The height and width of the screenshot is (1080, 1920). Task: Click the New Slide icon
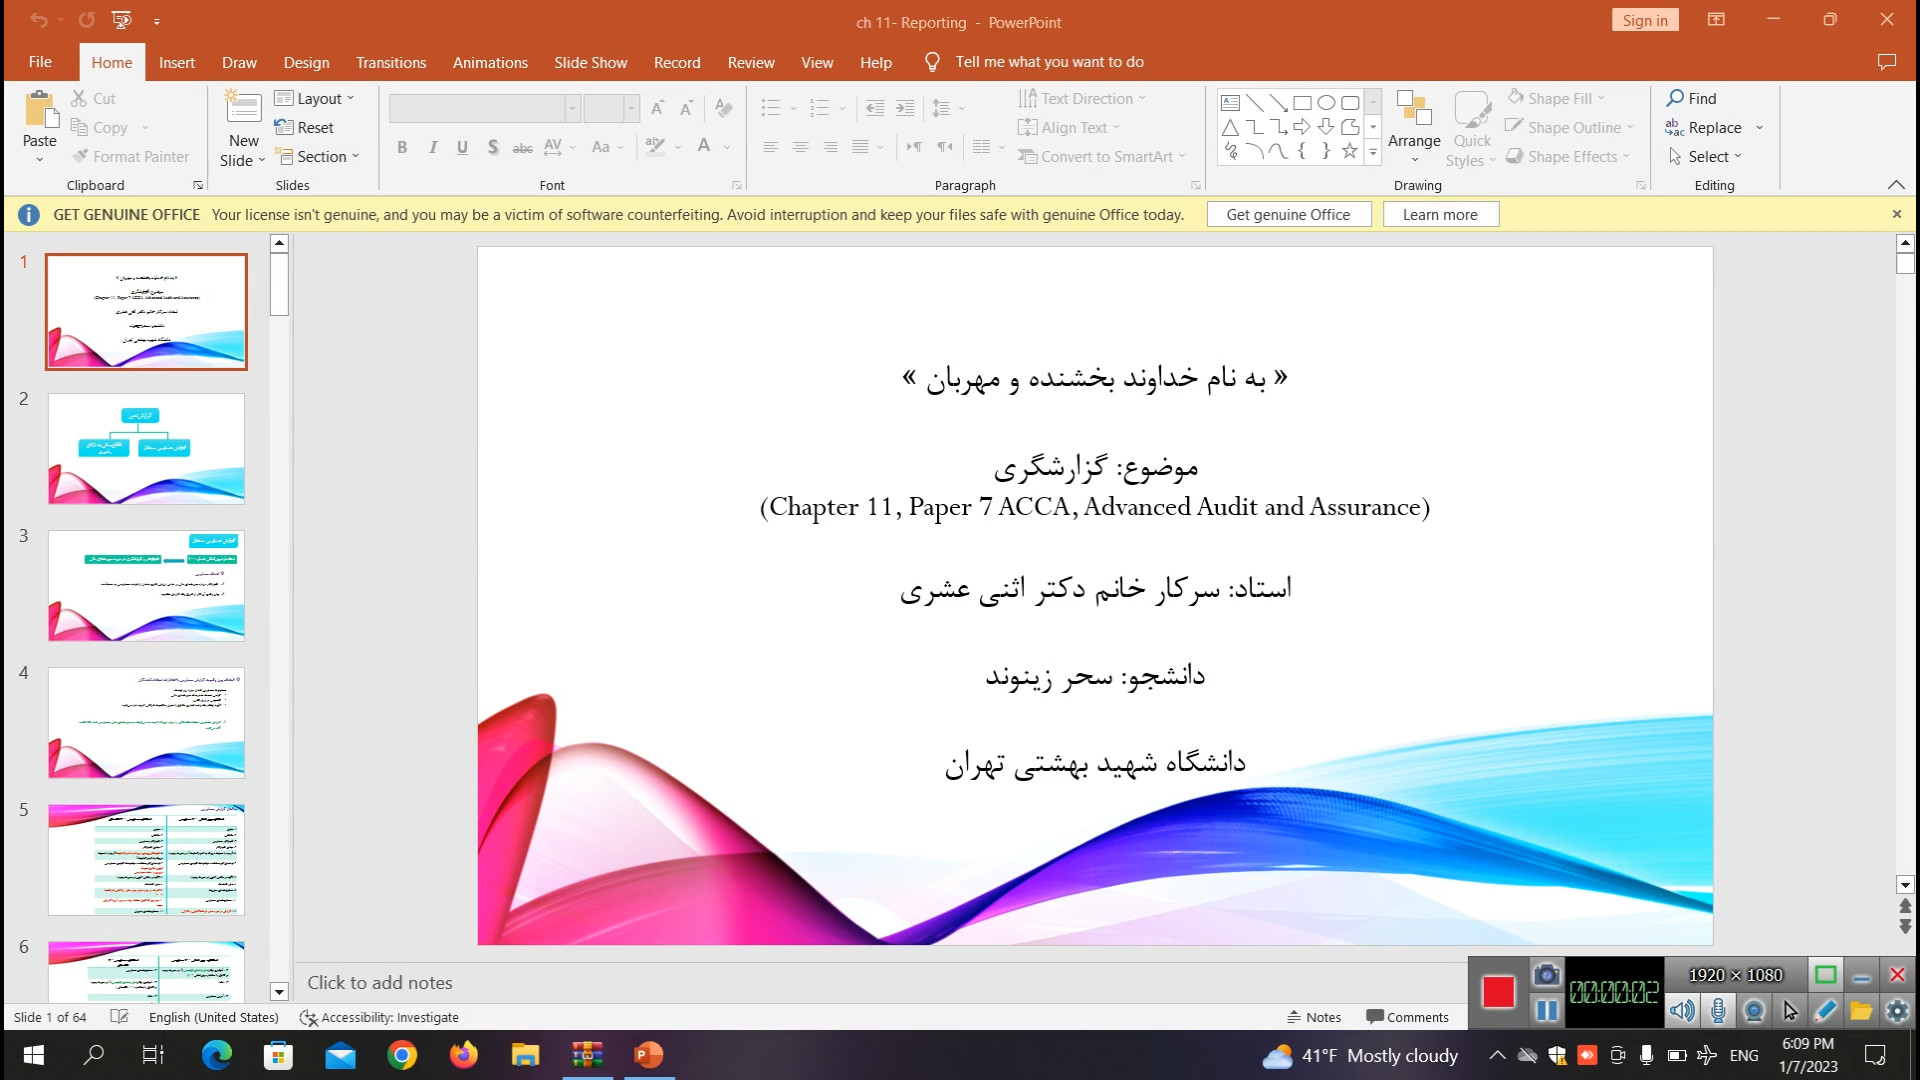coord(243,108)
